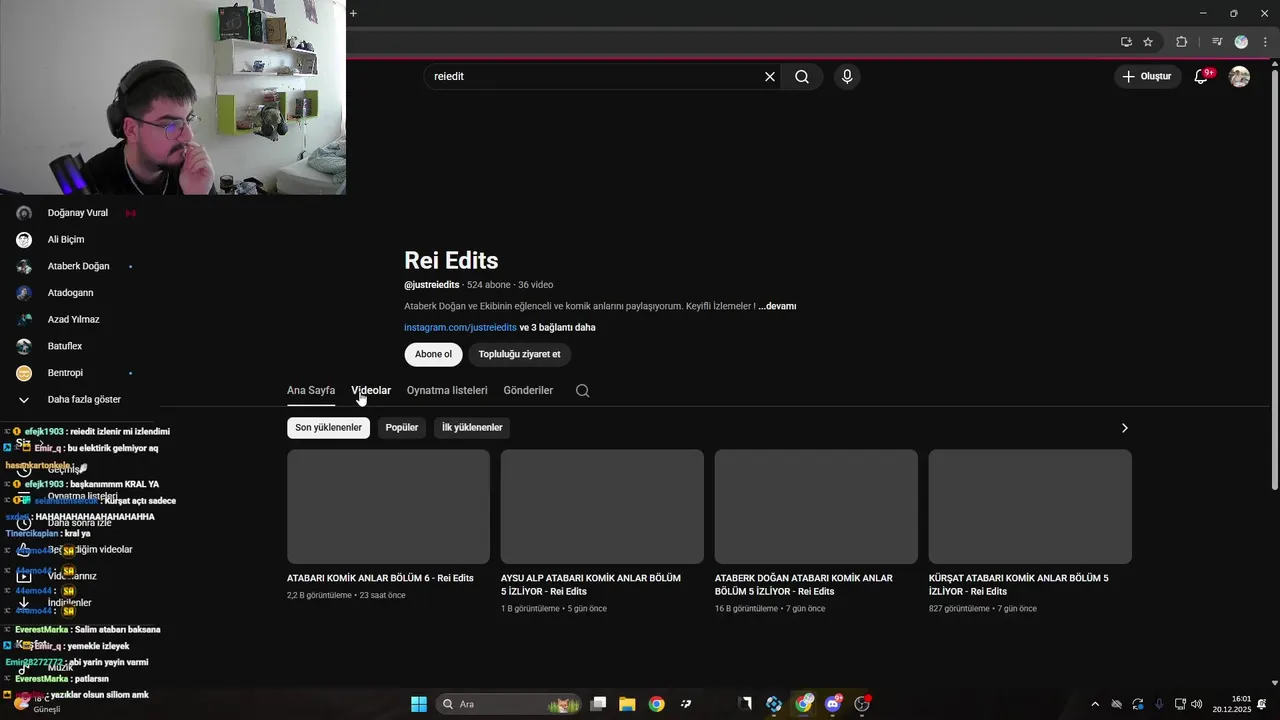
Task: Open the taskbar clock showing 16:01
Action: [x=1232, y=704]
